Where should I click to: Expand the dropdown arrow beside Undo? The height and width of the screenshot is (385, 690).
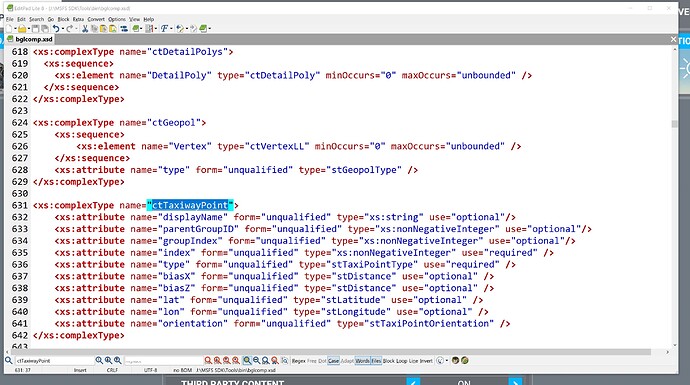pos(63,29)
